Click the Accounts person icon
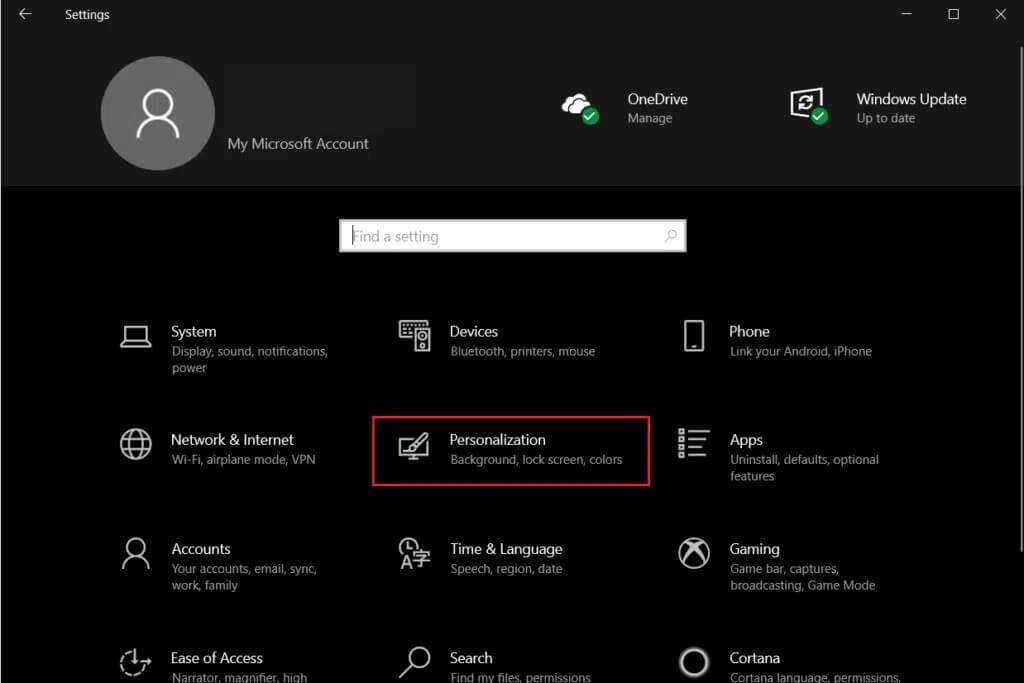 [x=136, y=554]
